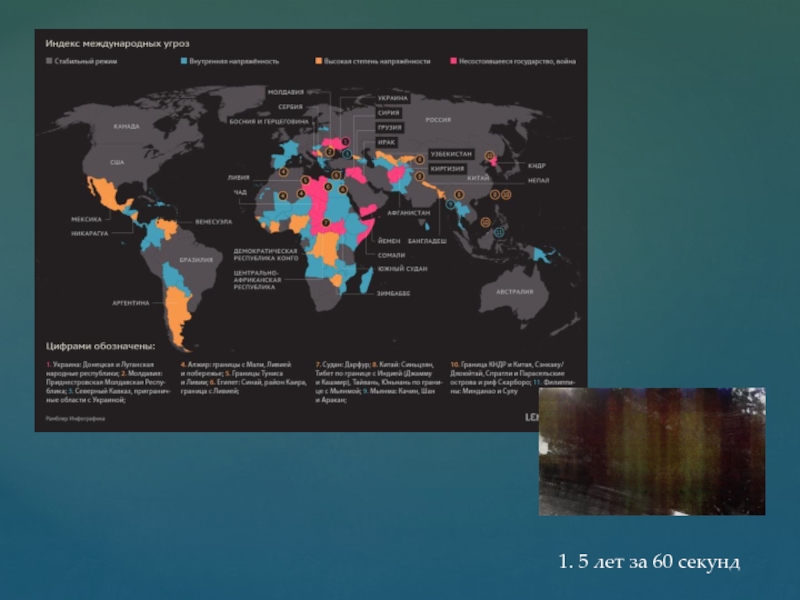Click the 'ЗИМБАБВЕ' map label
The height and width of the screenshot is (600, 800).
[x=393, y=294]
